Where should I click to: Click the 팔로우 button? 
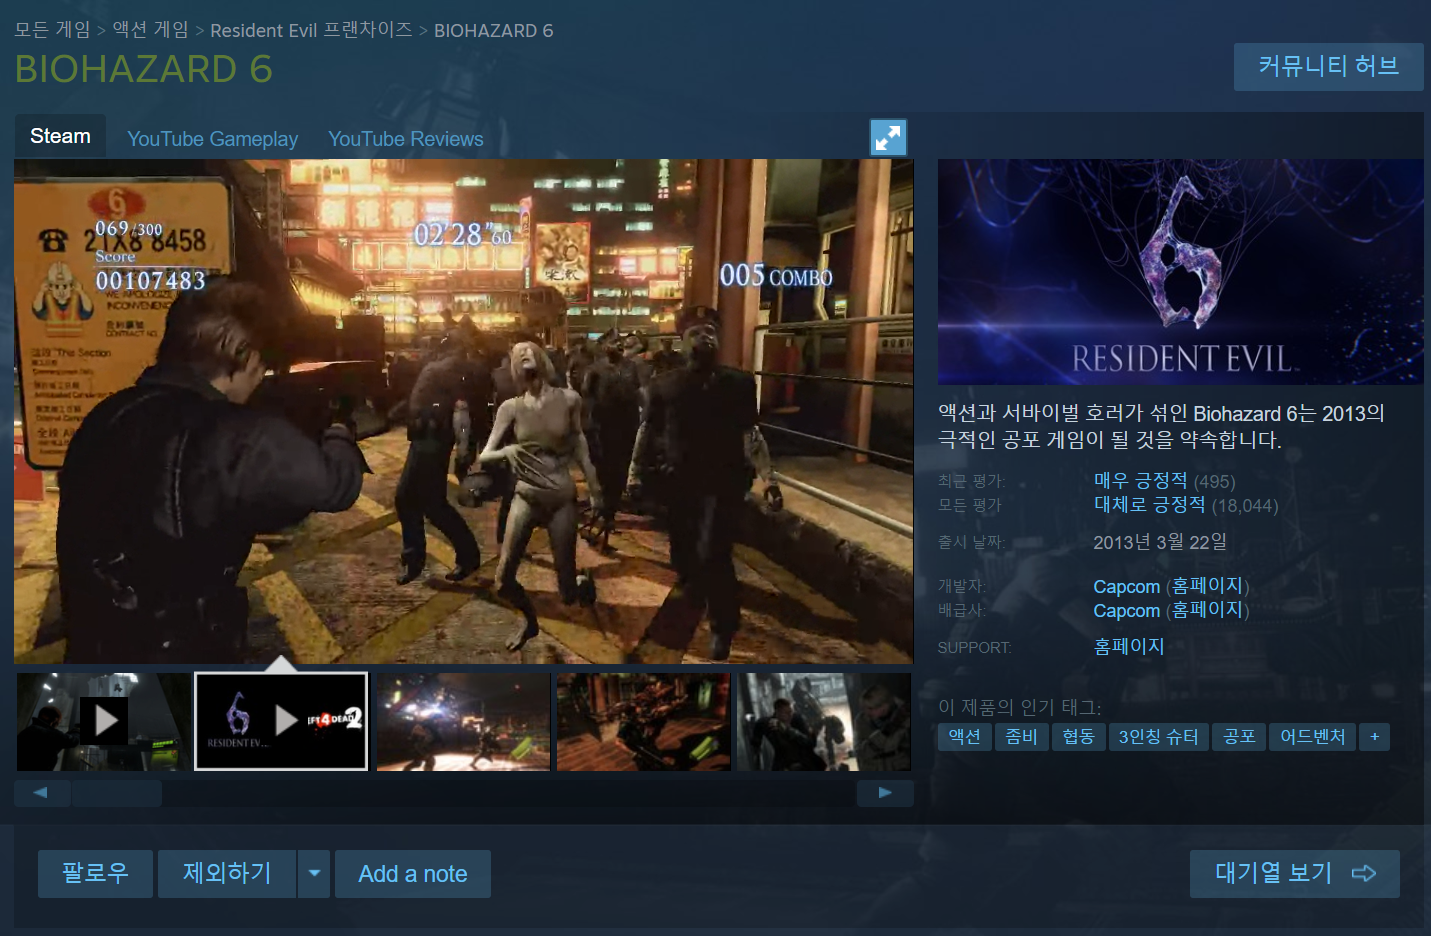[95, 874]
